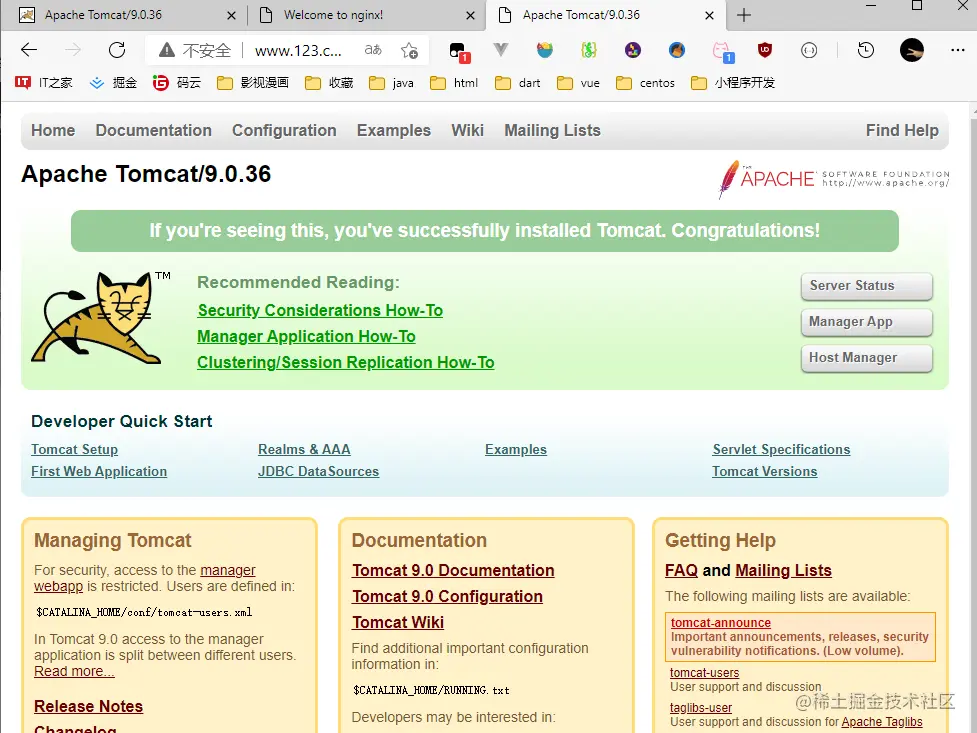
Task: Open Find Help in navigation bar
Action: click(x=902, y=130)
